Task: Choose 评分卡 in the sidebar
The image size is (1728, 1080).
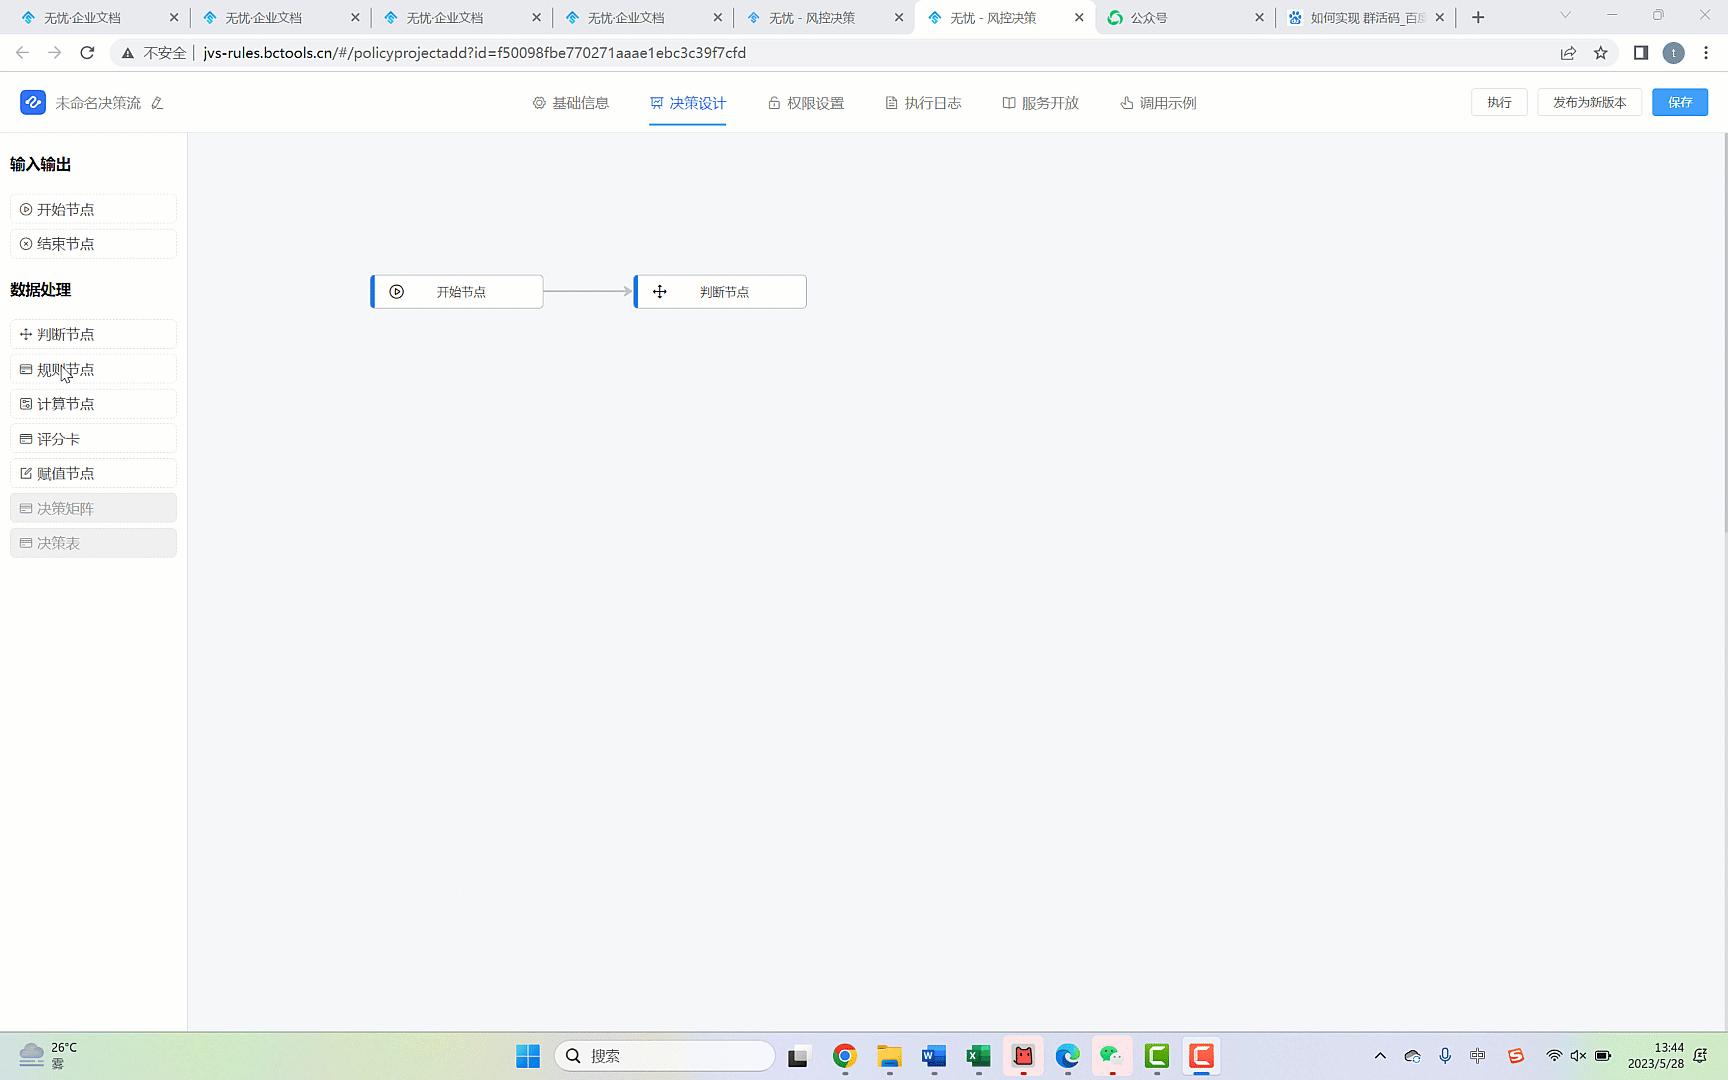Action: [93, 439]
